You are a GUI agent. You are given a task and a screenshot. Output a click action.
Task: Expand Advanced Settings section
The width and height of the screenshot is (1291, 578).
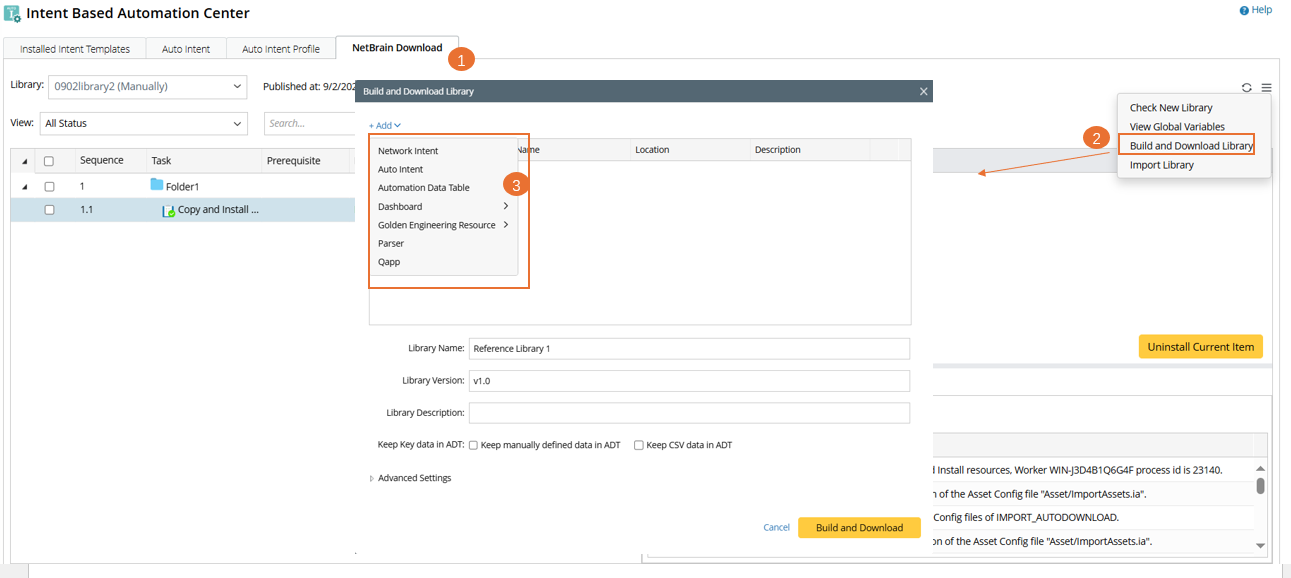point(372,478)
